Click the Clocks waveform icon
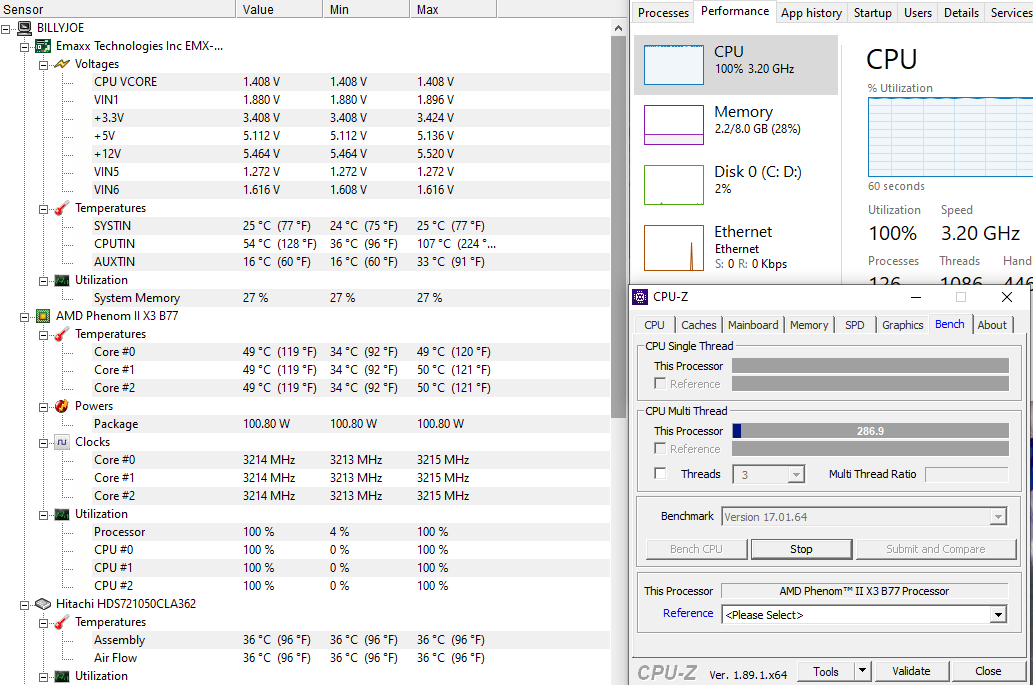Viewport: 1033px width, 685px height. [x=62, y=442]
